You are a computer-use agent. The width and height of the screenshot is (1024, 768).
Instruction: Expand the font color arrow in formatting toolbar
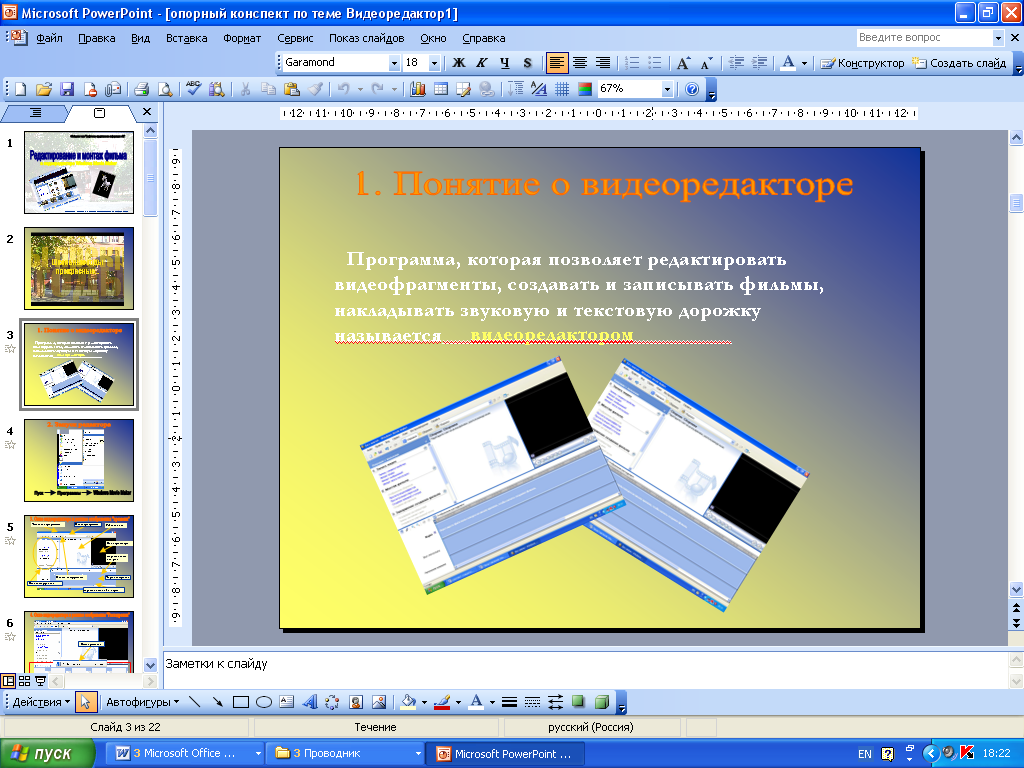click(x=804, y=63)
